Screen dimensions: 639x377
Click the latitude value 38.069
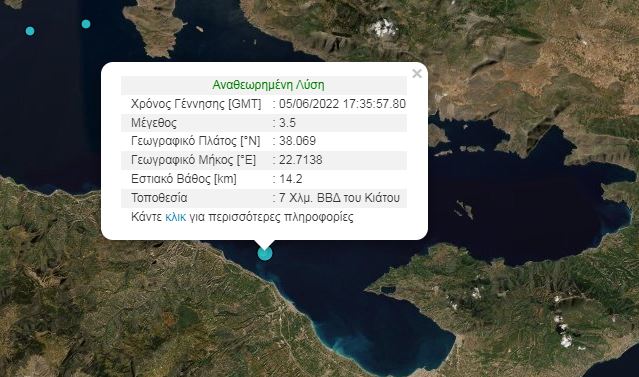297,141
